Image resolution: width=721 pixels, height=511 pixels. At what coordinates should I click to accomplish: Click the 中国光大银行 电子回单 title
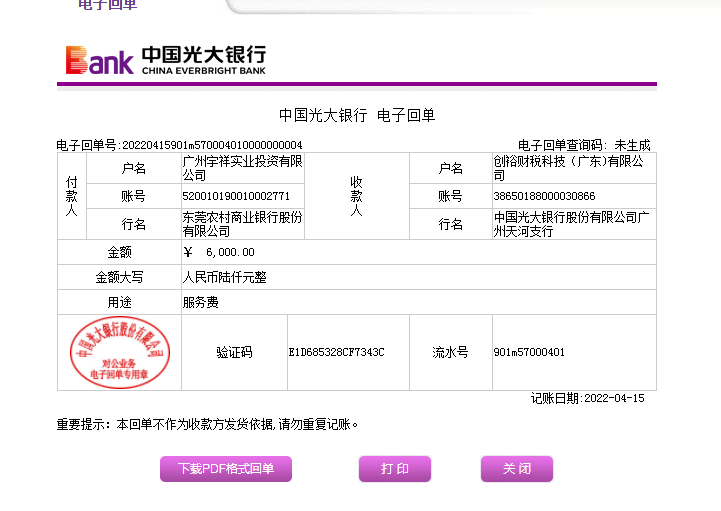[357, 116]
